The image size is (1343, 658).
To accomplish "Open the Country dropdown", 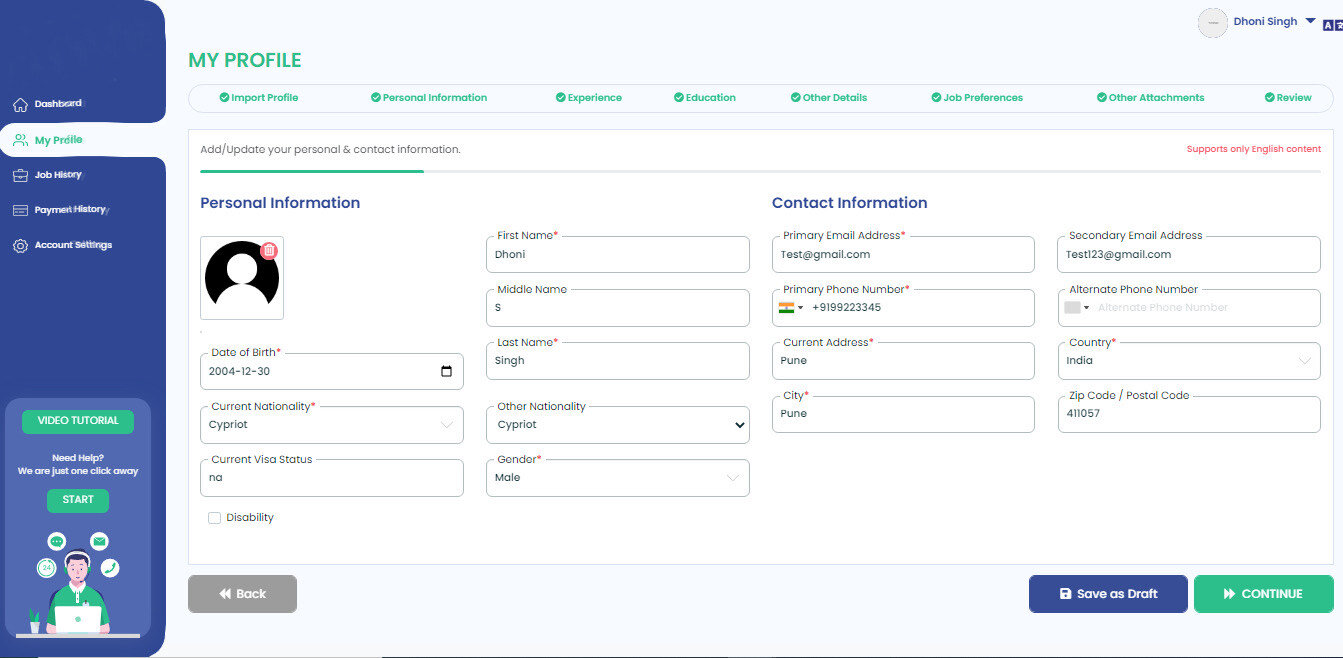I will pos(1304,361).
